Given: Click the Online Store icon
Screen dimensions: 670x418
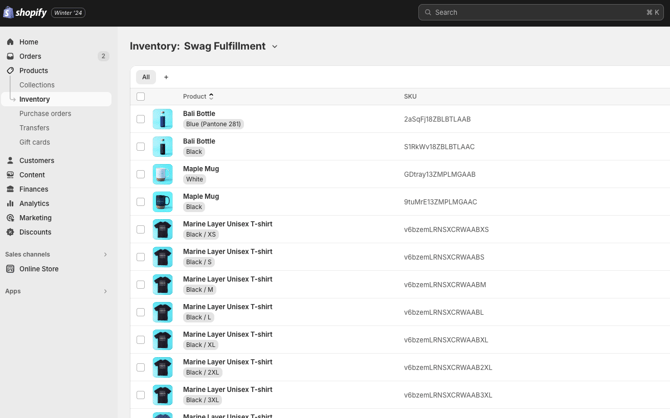Looking at the screenshot, I should (x=10, y=269).
